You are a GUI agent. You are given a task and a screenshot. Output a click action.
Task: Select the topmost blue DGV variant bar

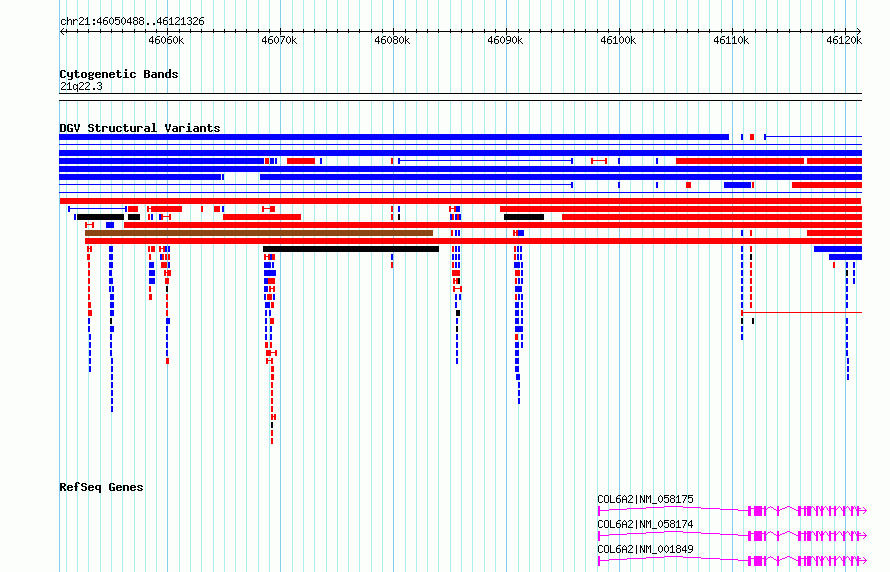(394, 137)
